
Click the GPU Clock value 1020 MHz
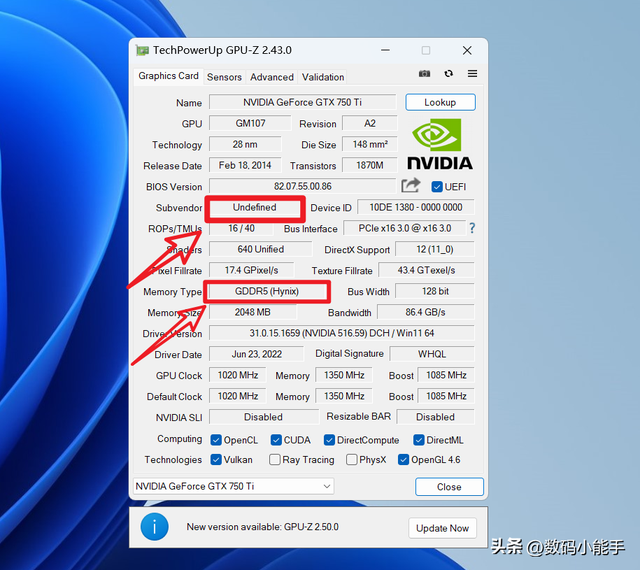pos(238,375)
